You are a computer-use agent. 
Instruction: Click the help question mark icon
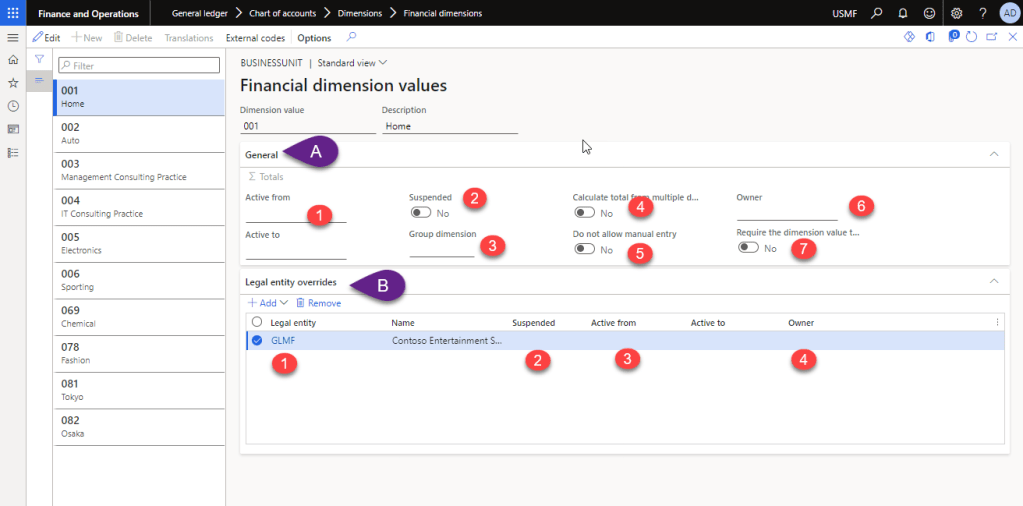click(982, 13)
